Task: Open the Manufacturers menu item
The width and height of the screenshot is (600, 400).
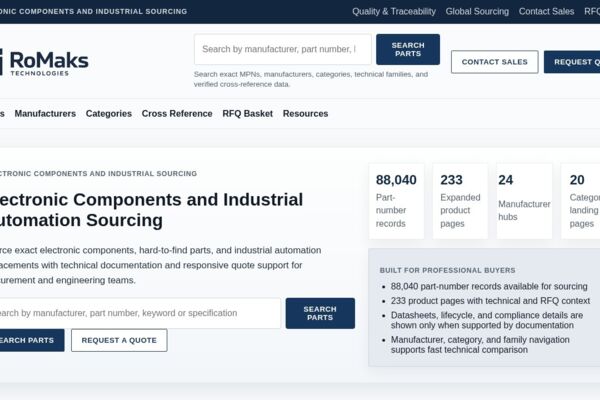Action: point(45,114)
